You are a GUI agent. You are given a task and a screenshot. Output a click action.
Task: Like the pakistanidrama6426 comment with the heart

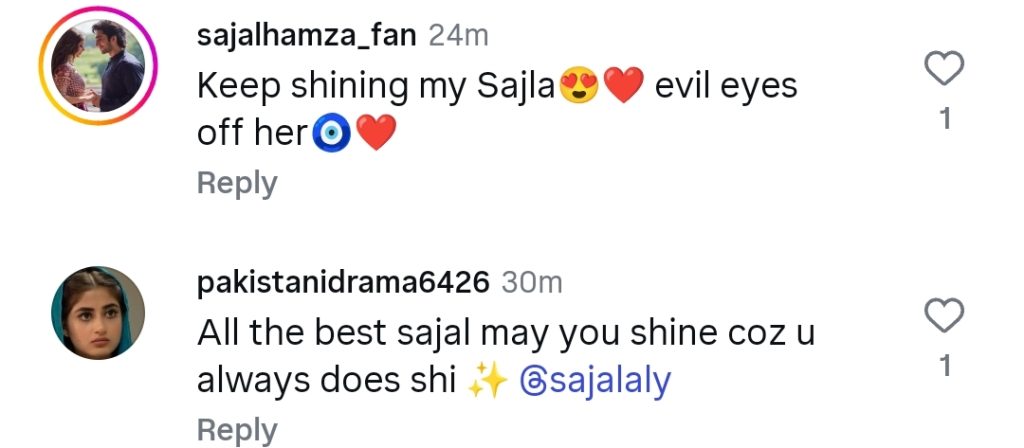[x=944, y=316]
